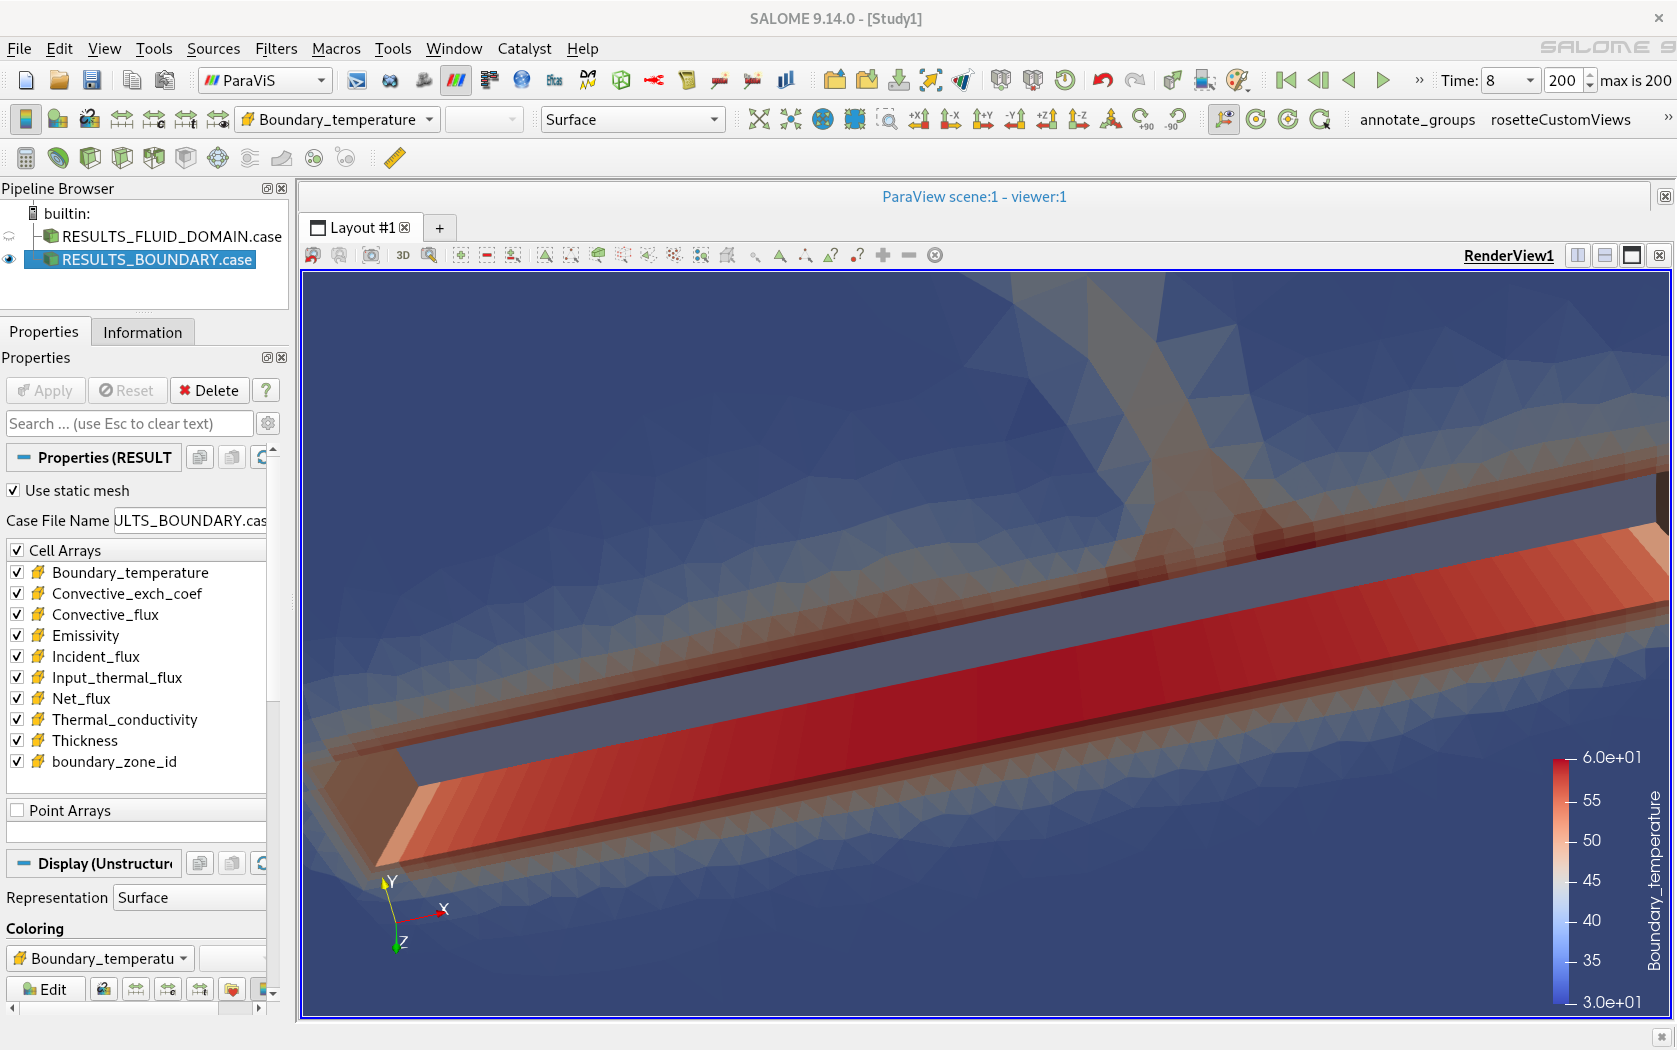Click the Calculator filter icon
The width and height of the screenshot is (1677, 1050).
(26, 158)
